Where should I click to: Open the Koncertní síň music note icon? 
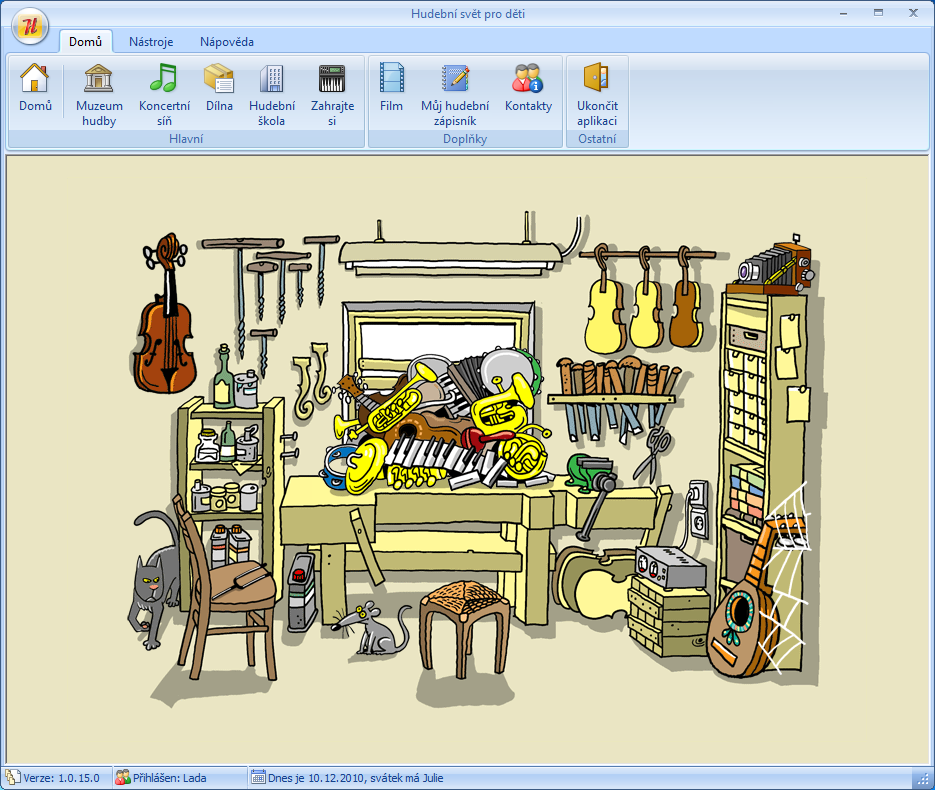[x=164, y=94]
